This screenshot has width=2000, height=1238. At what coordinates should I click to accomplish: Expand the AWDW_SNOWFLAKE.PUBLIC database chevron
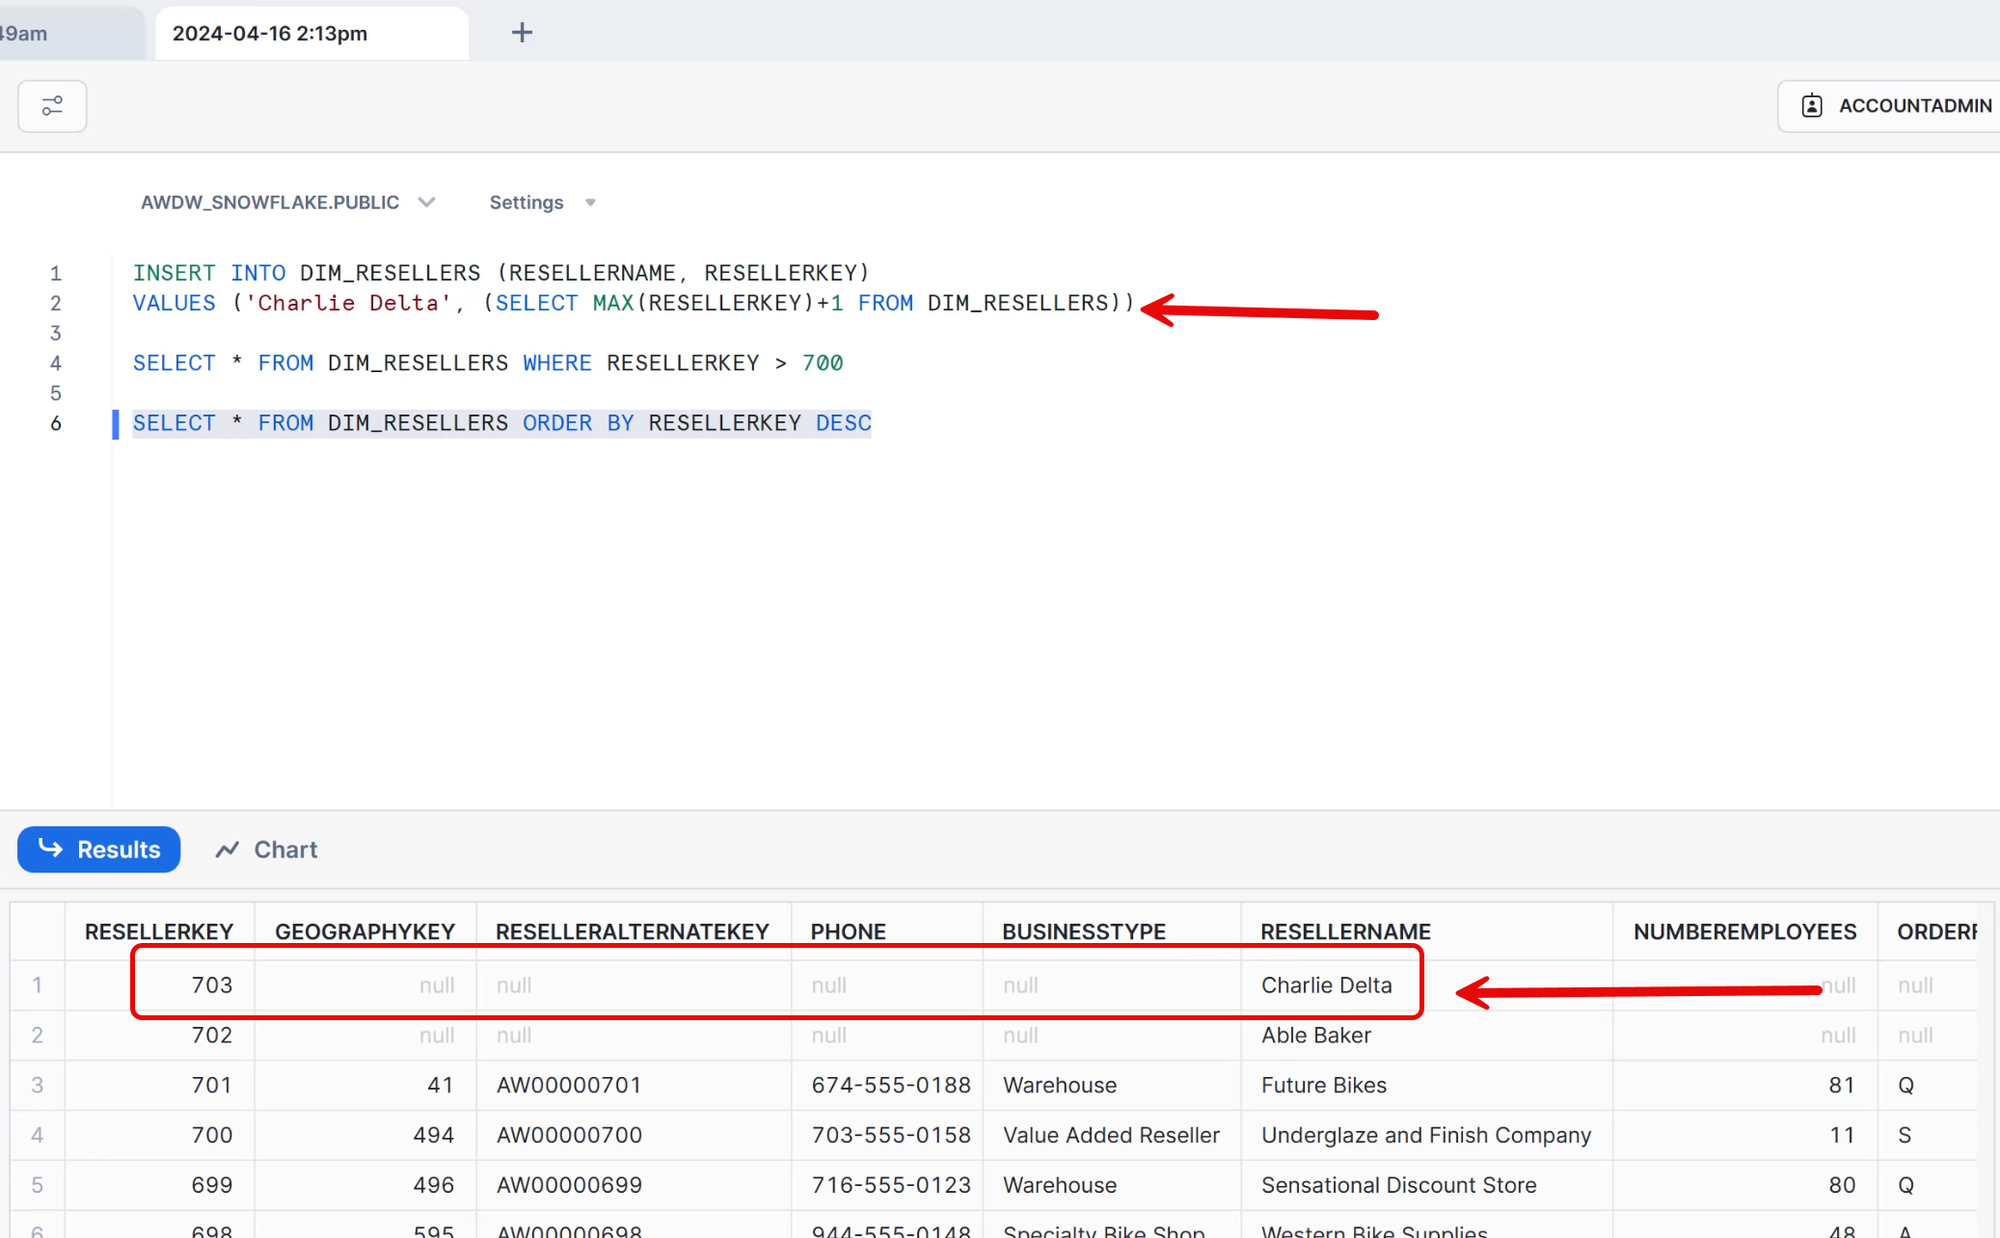pyautogui.click(x=427, y=202)
